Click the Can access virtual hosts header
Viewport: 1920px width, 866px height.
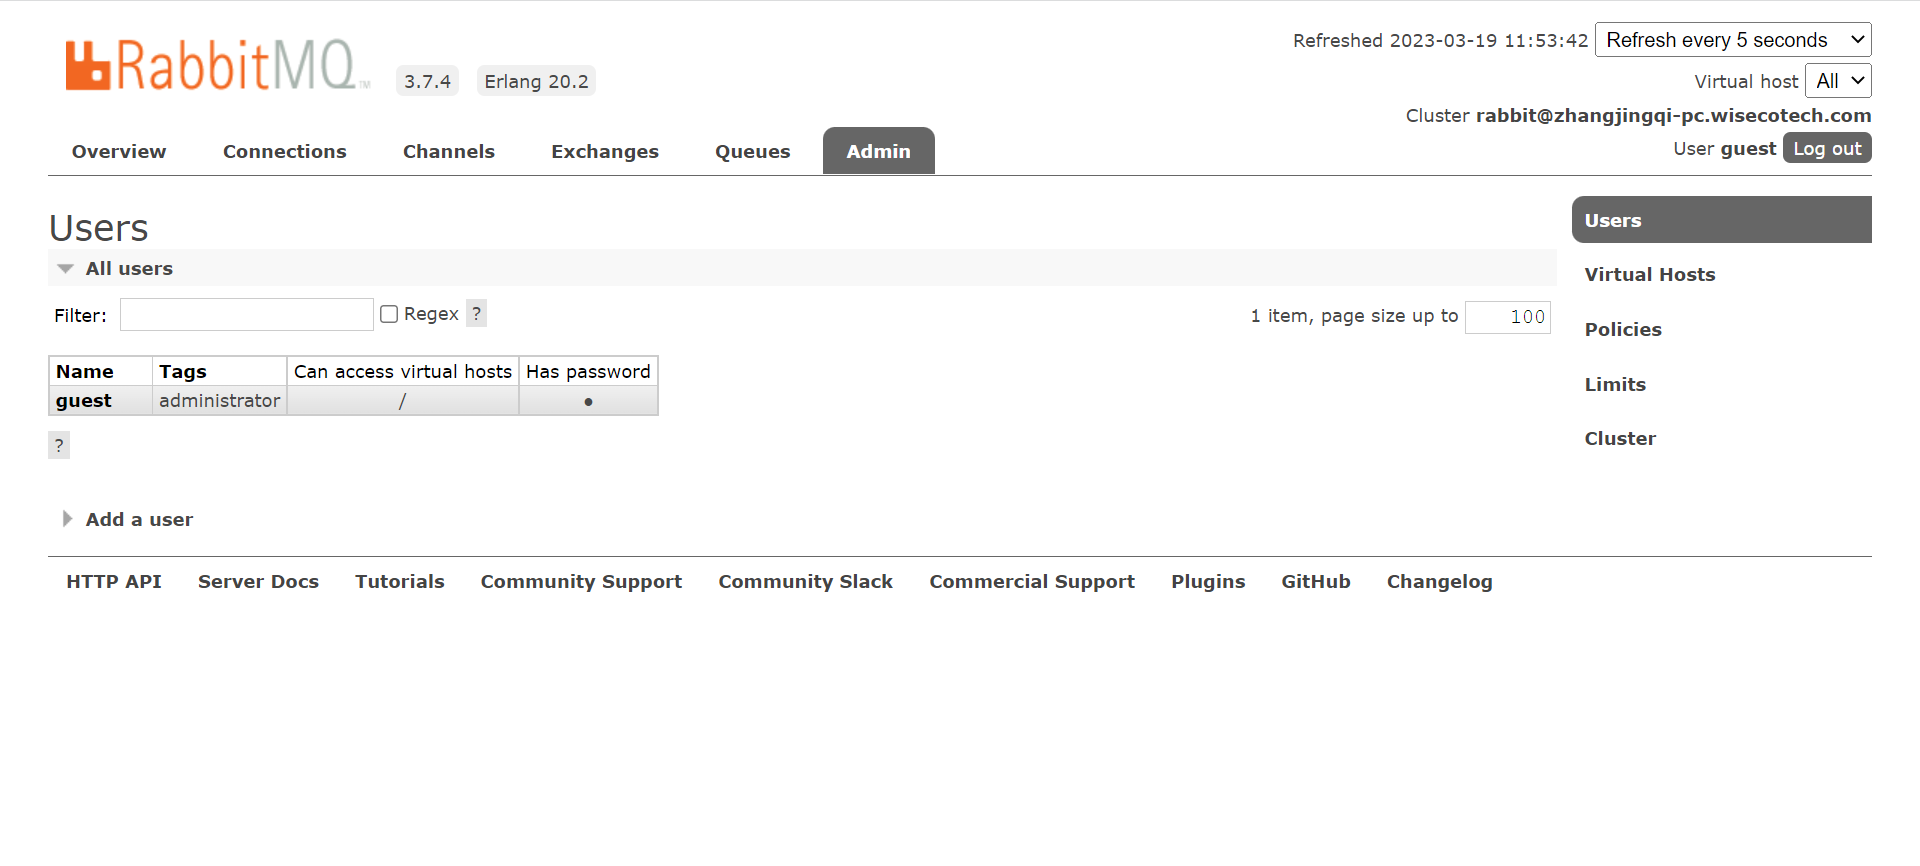coord(403,371)
